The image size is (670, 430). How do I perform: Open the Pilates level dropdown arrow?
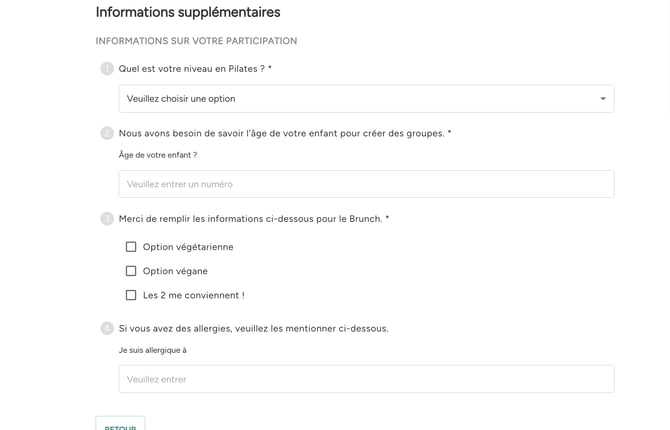[603, 99]
